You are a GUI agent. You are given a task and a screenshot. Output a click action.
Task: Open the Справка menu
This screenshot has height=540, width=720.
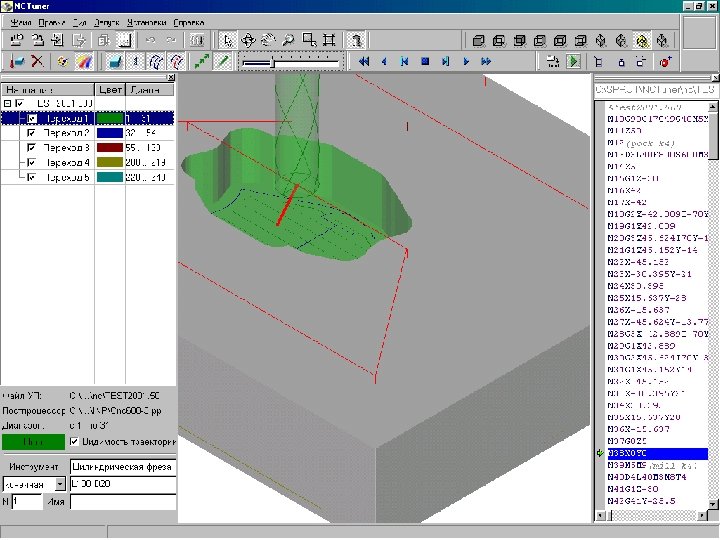(188, 21)
